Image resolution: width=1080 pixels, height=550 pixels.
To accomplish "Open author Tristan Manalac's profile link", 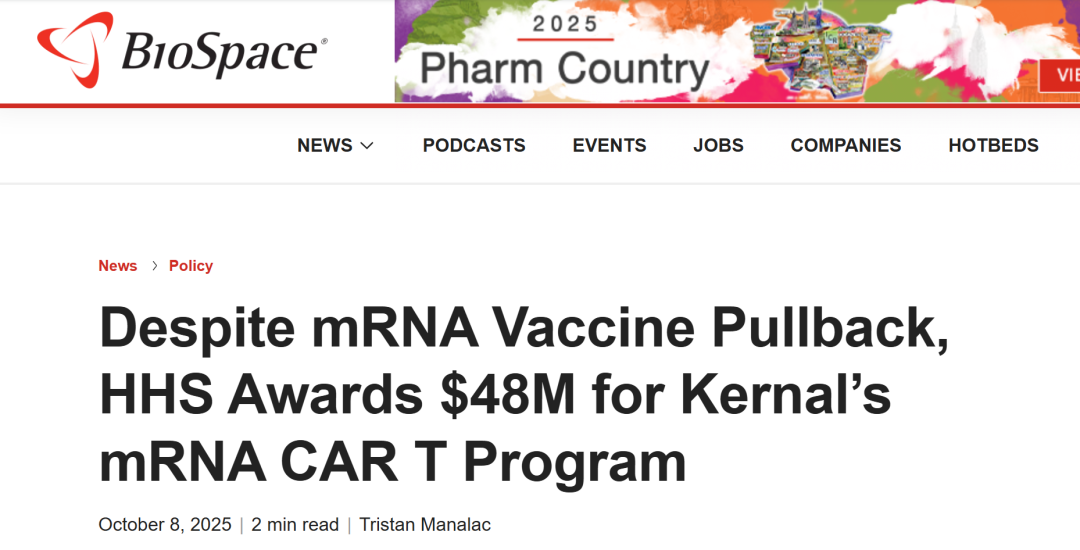I will (x=425, y=524).
